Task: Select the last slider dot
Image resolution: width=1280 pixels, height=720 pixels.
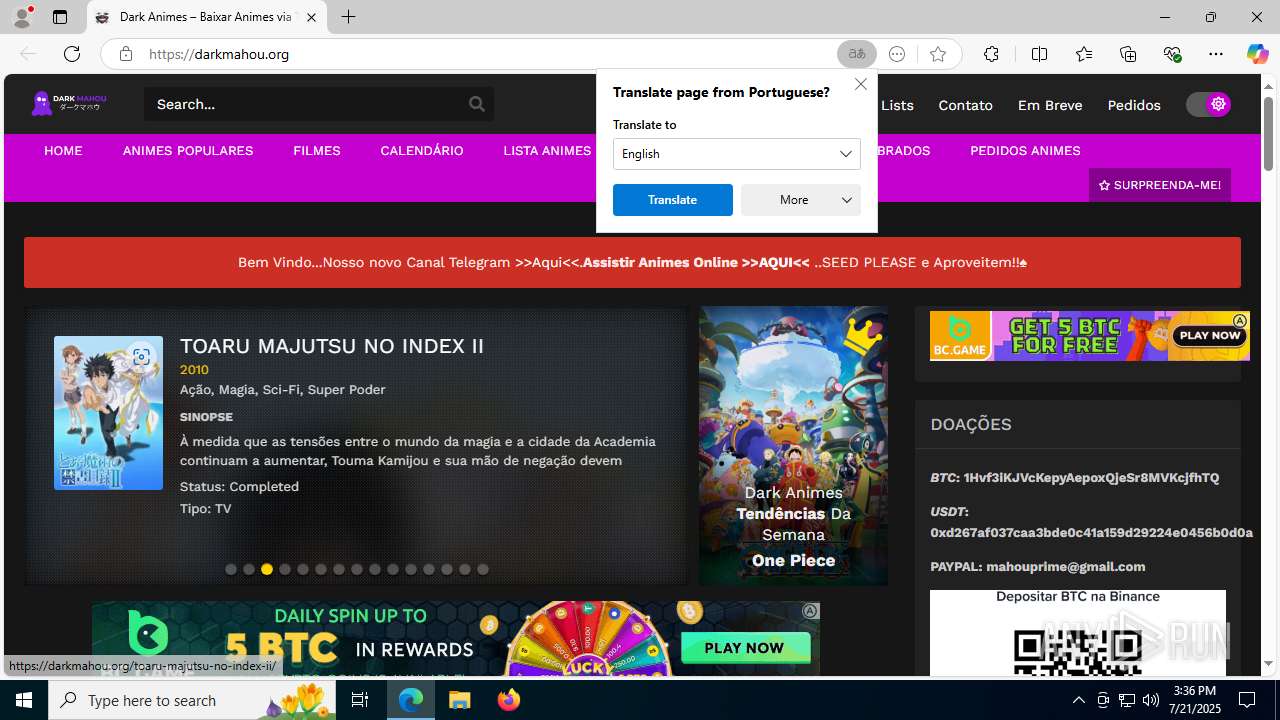Action: [x=483, y=569]
